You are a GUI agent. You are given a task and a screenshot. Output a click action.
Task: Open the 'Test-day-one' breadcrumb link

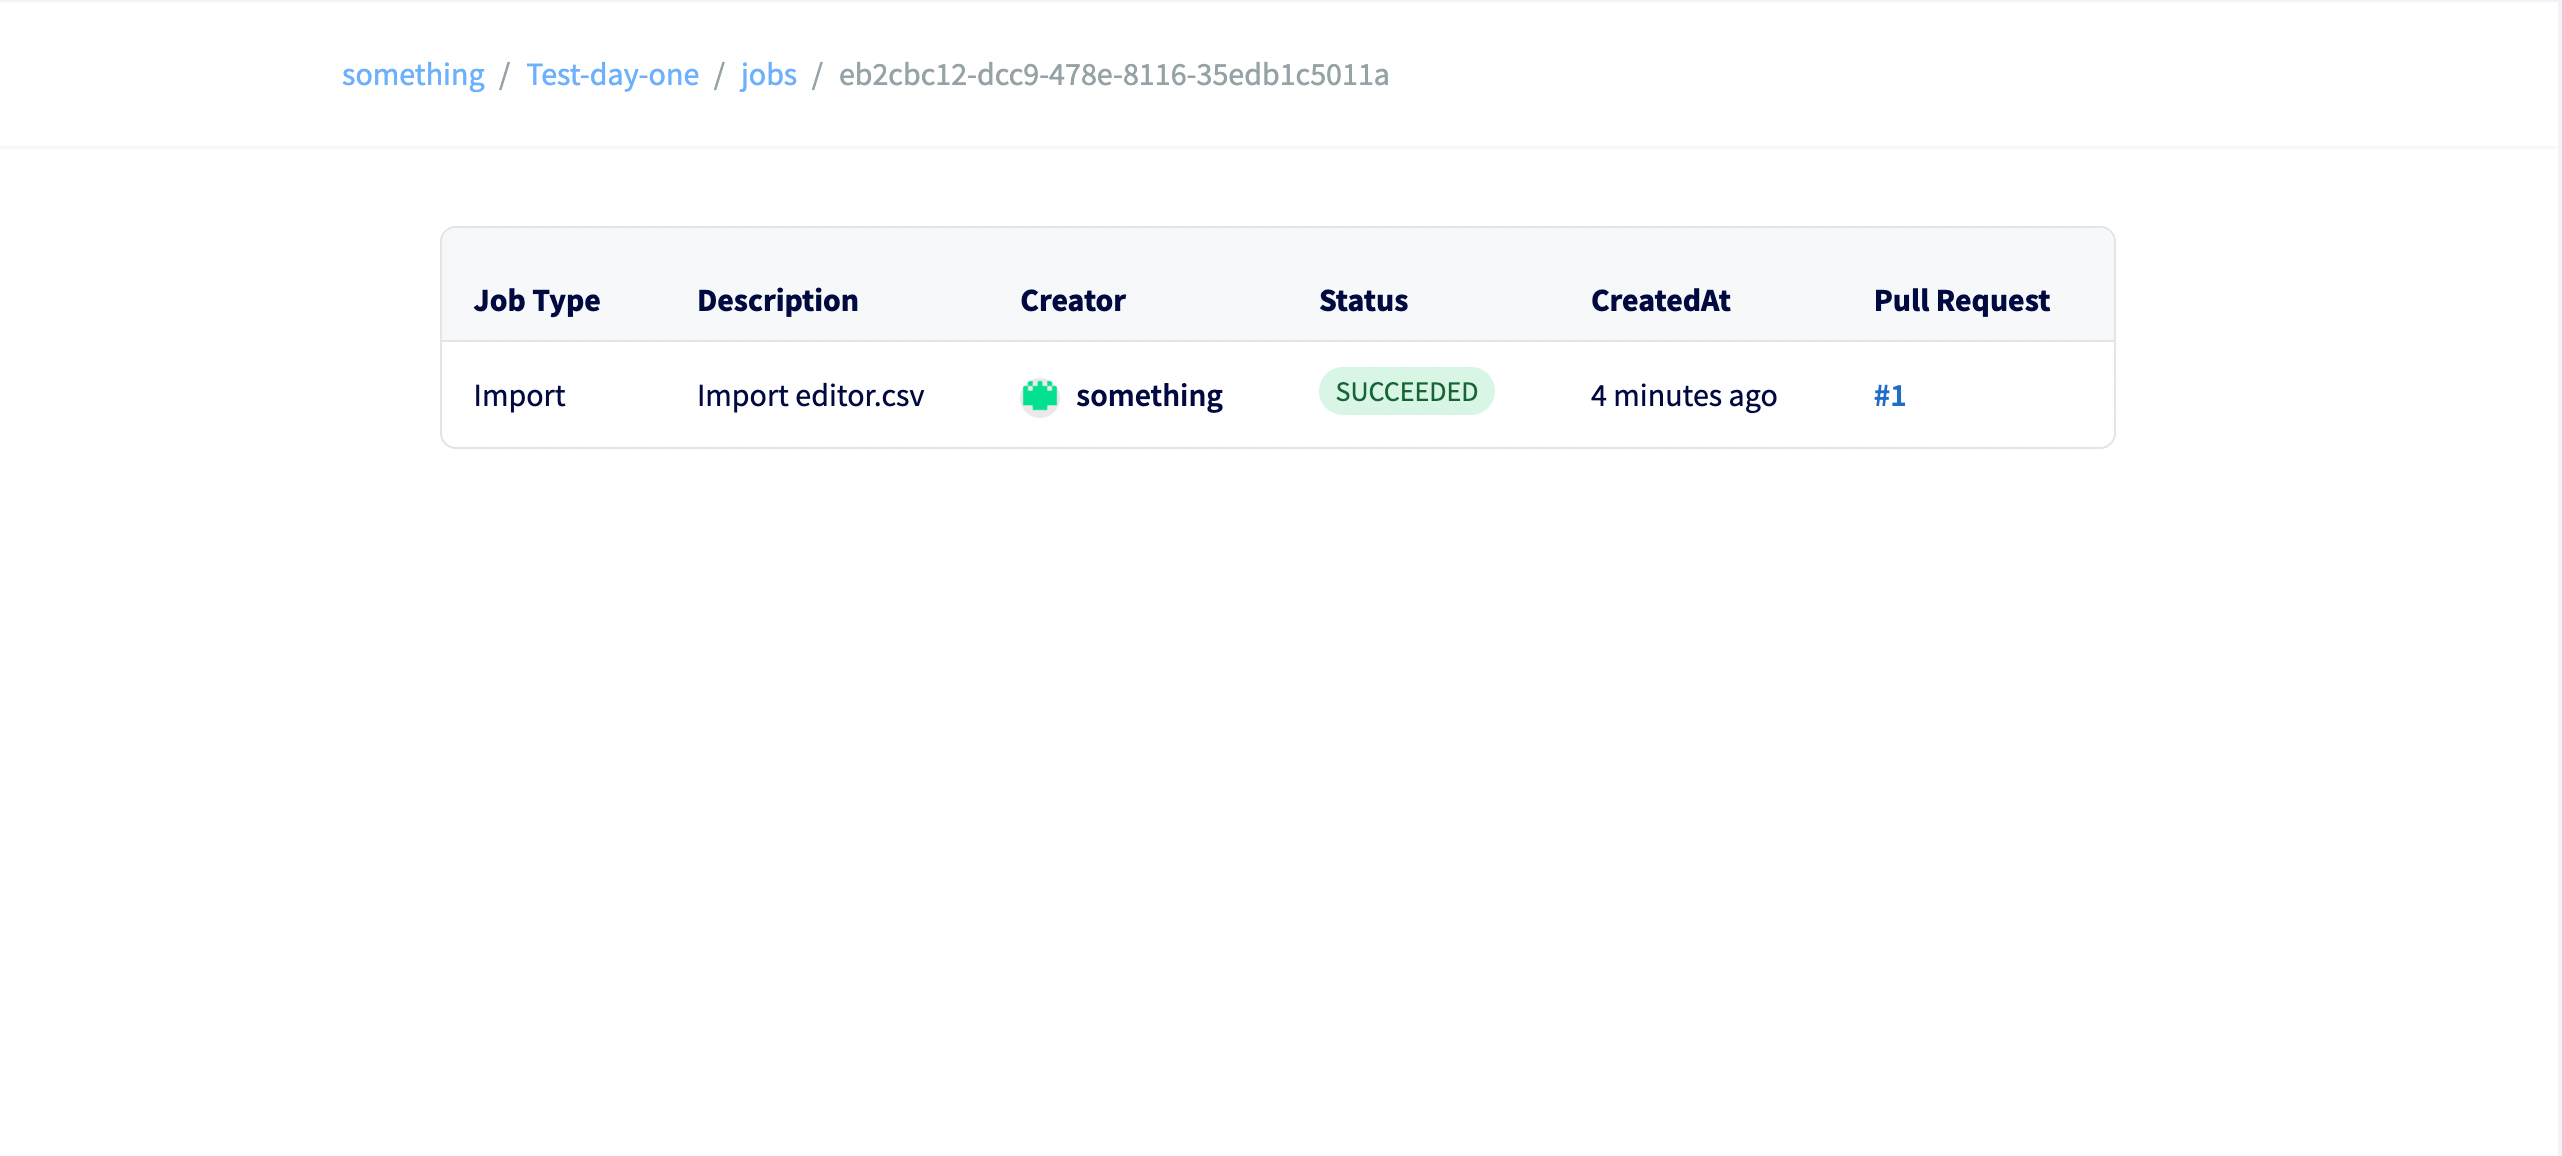[613, 74]
